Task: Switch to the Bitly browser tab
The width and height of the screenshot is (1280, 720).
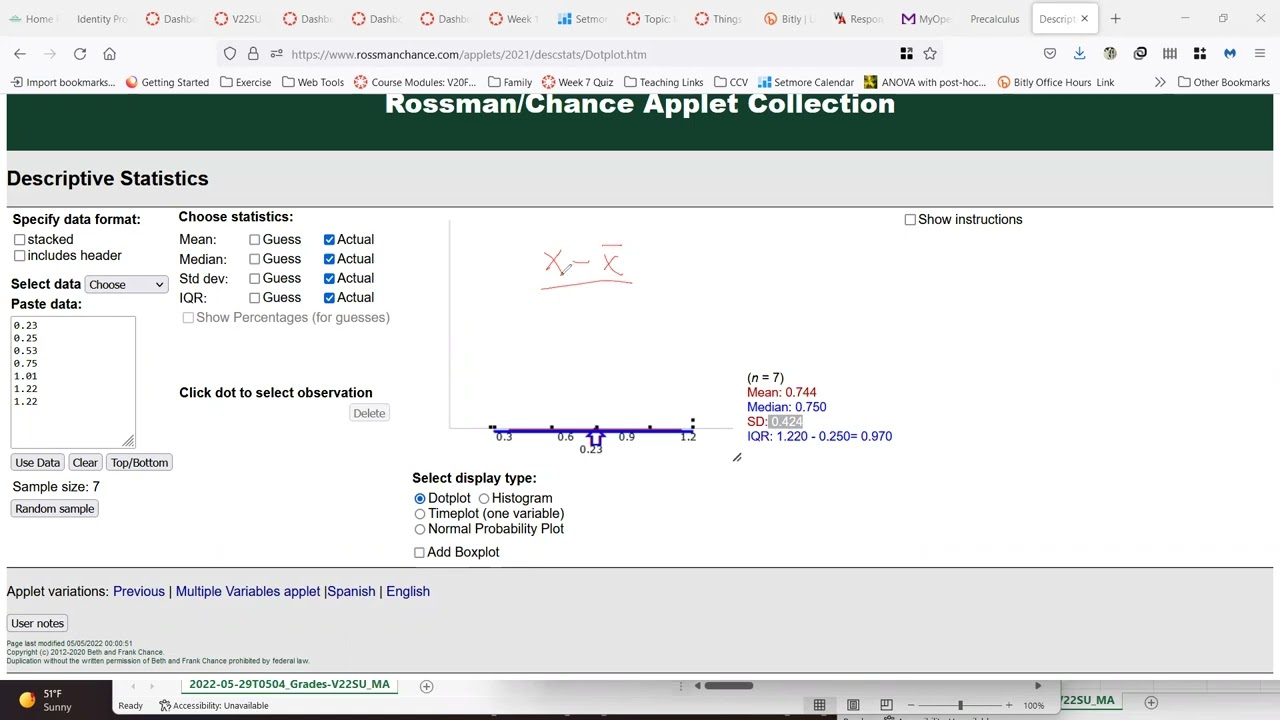Action: (x=787, y=18)
